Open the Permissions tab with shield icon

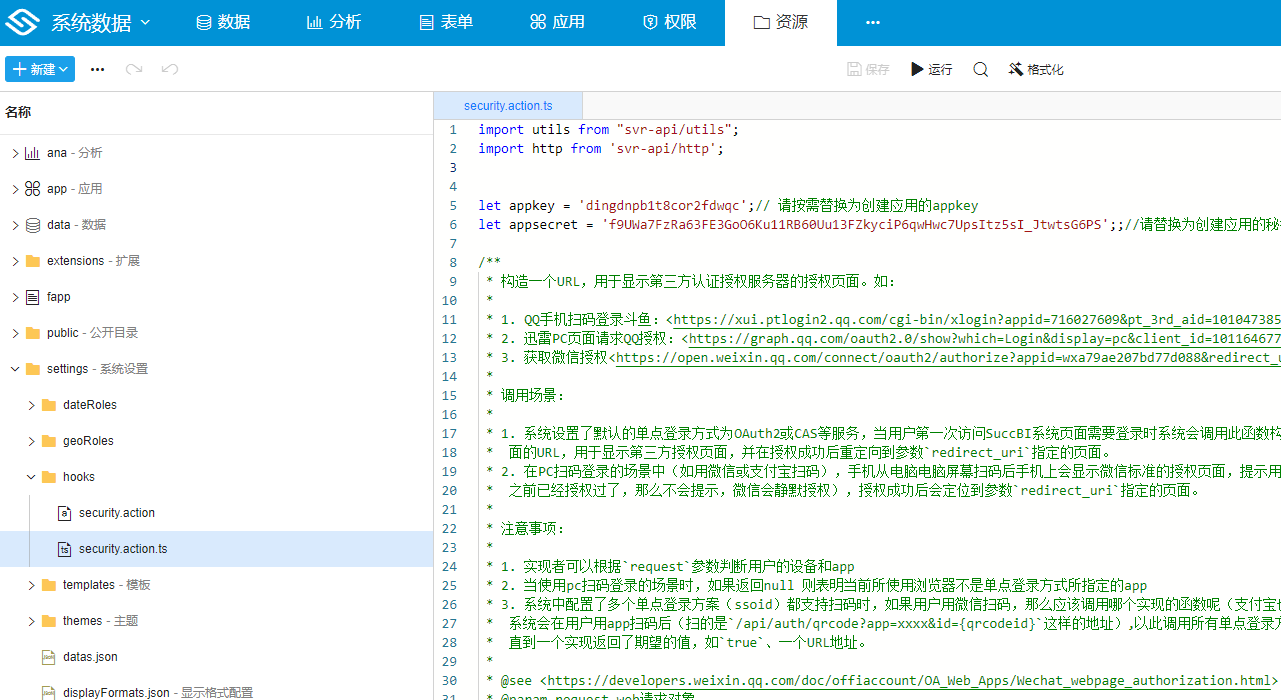click(669, 22)
